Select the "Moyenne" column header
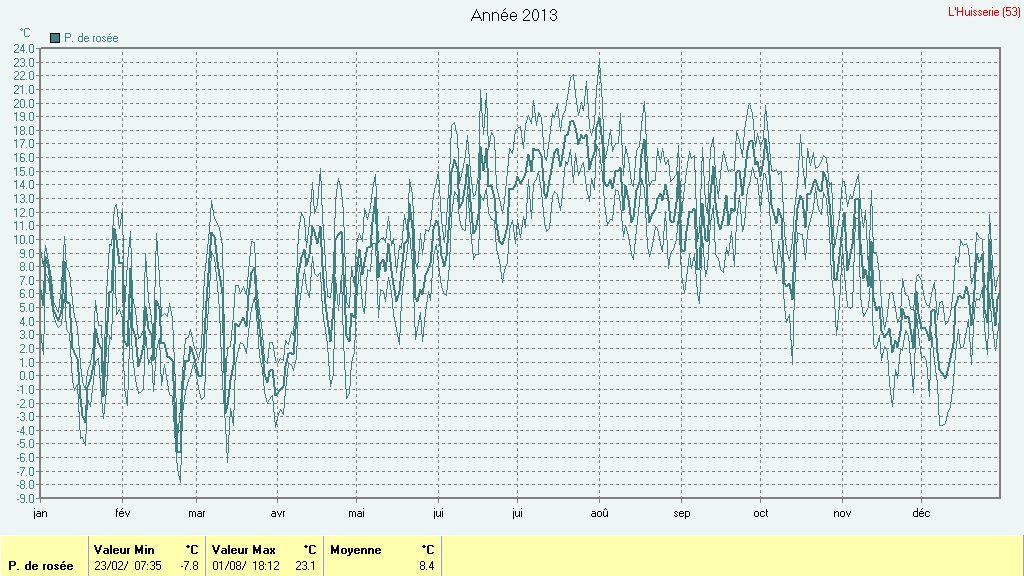1024x576 pixels. coord(355,550)
